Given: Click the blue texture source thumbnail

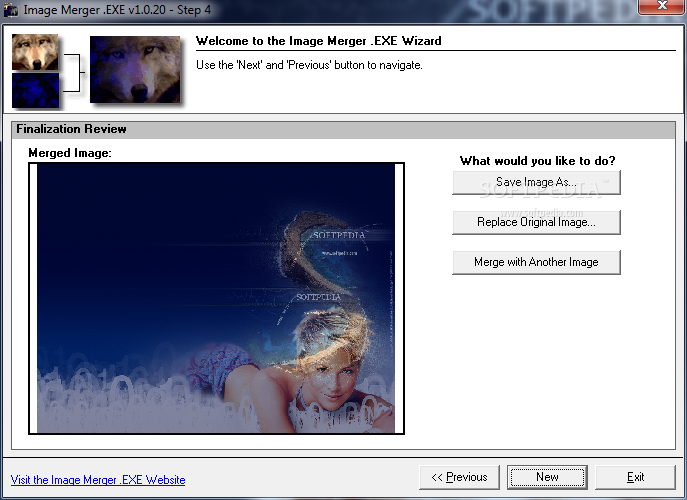Looking at the screenshot, I should pyautogui.click(x=35, y=90).
